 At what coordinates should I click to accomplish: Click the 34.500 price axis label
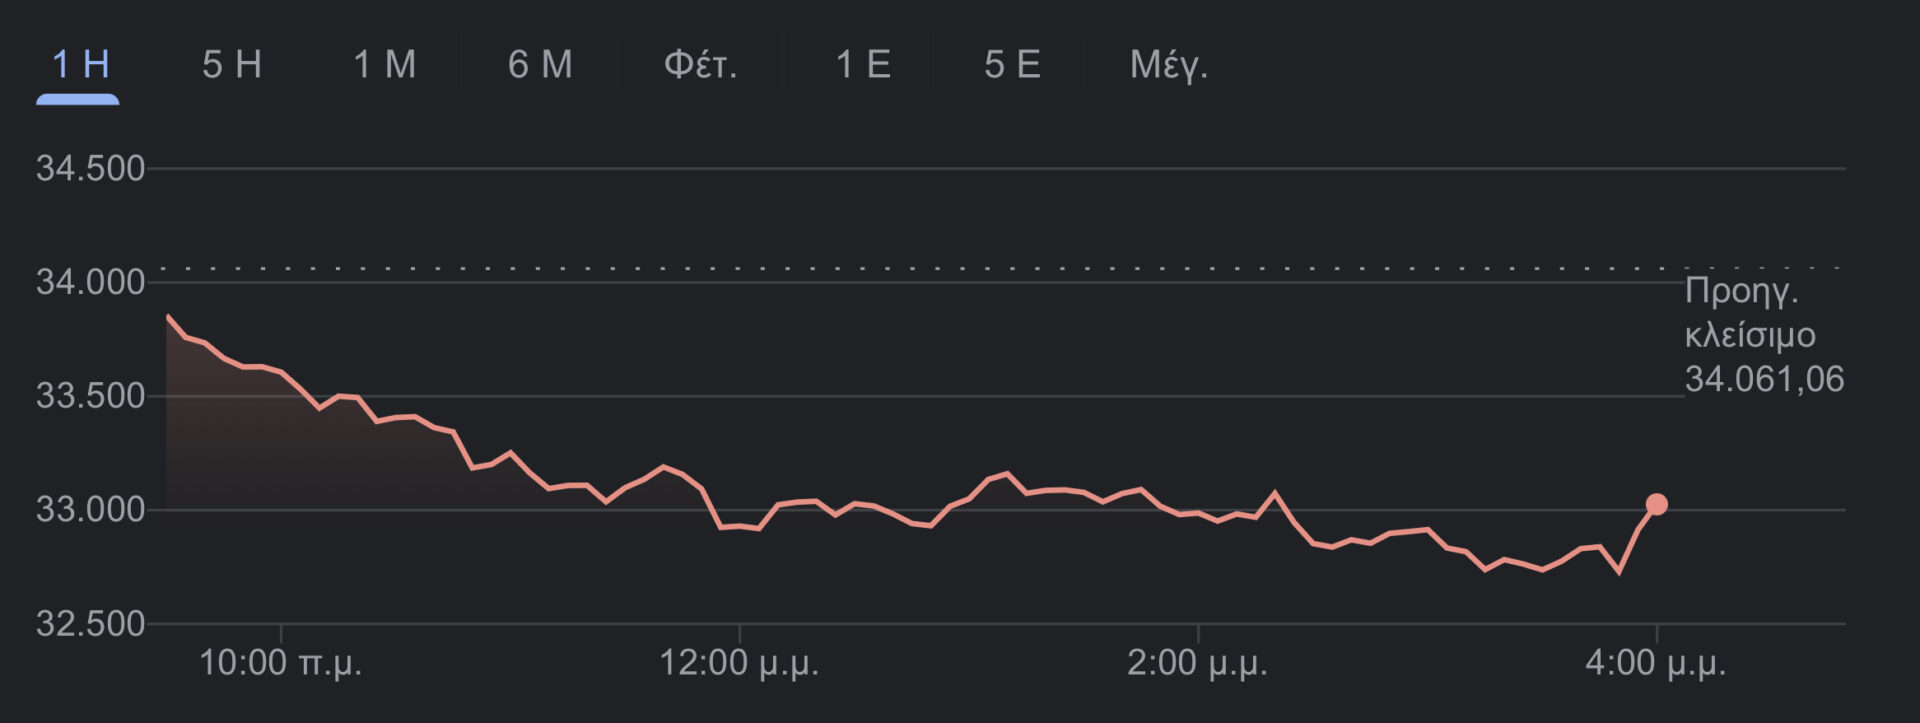point(90,169)
